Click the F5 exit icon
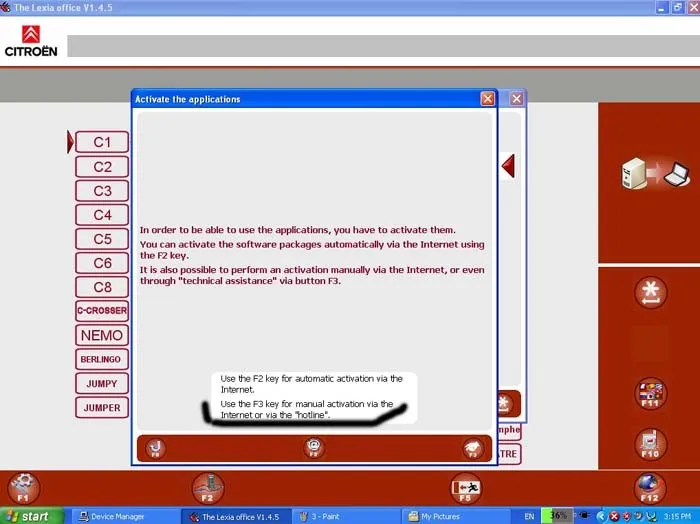700x524 pixels. (x=465, y=488)
